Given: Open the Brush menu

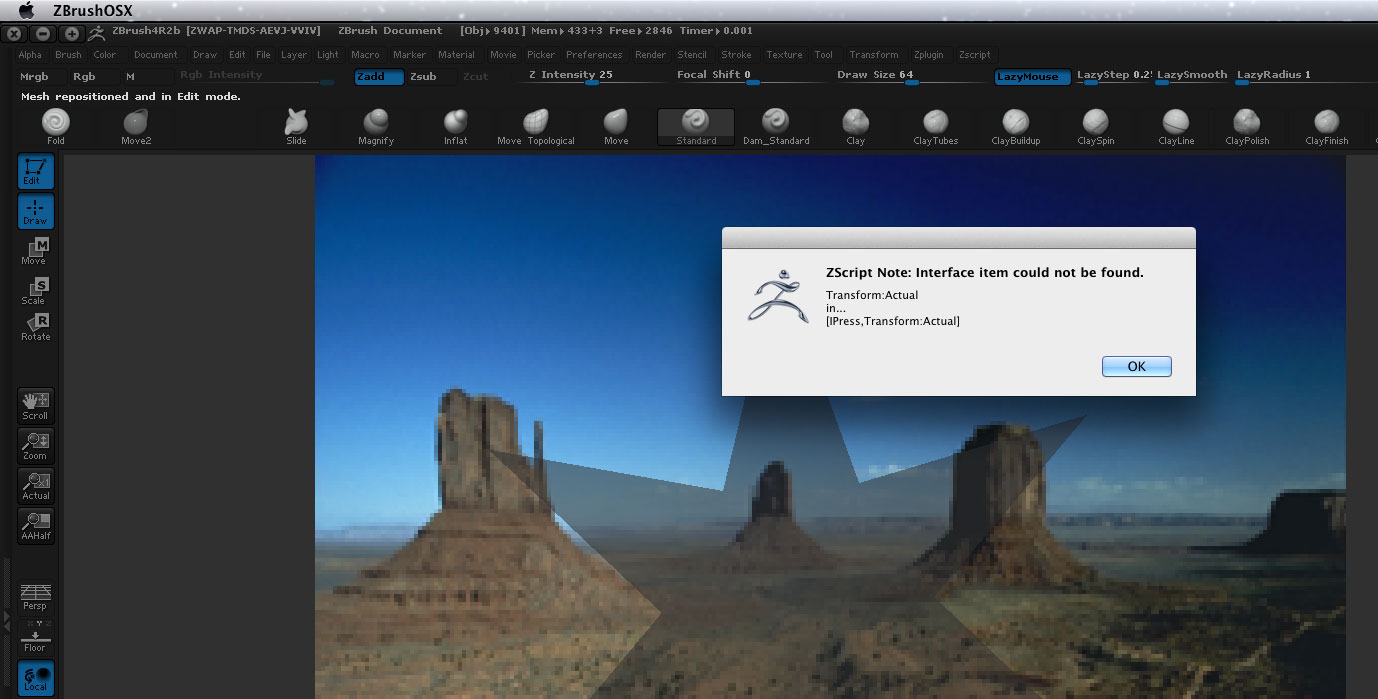Looking at the screenshot, I should point(68,55).
